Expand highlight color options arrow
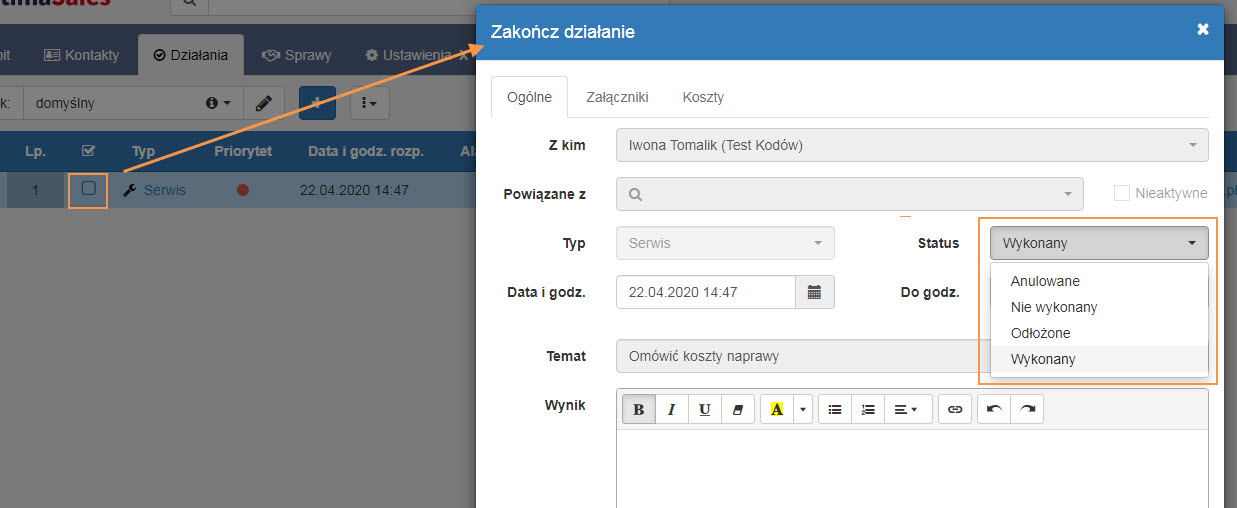 [802, 409]
